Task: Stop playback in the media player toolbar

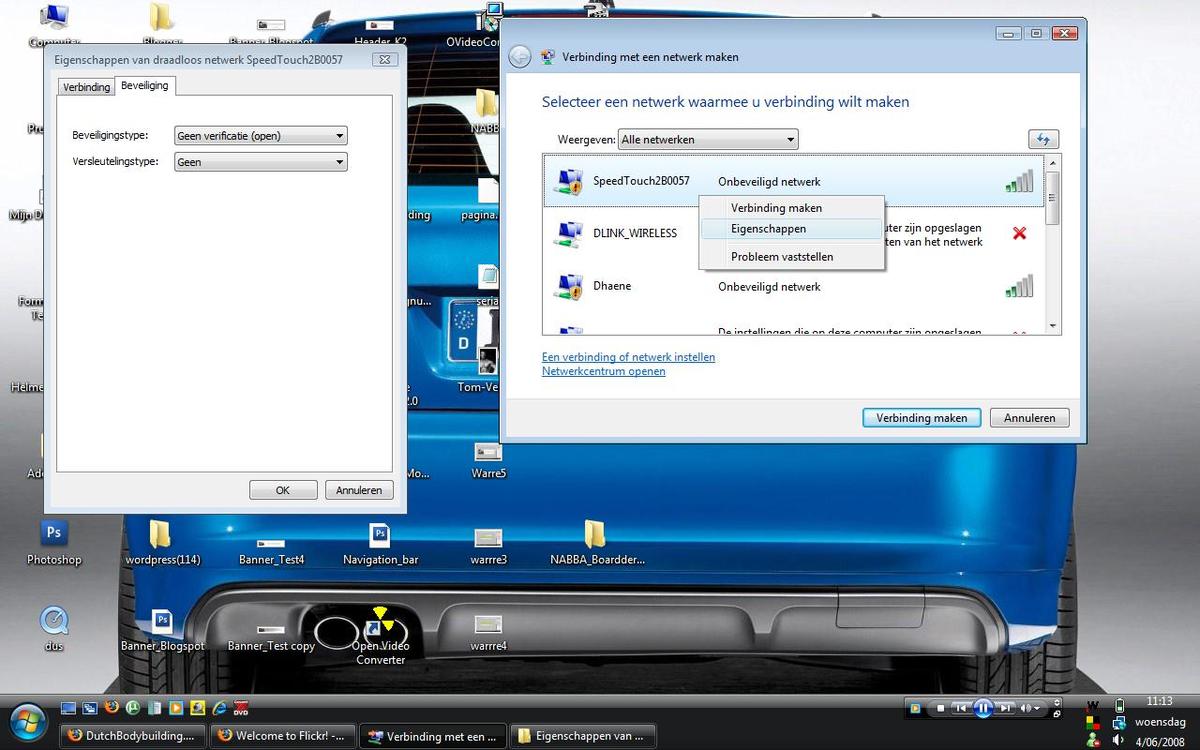Action: (940, 708)
